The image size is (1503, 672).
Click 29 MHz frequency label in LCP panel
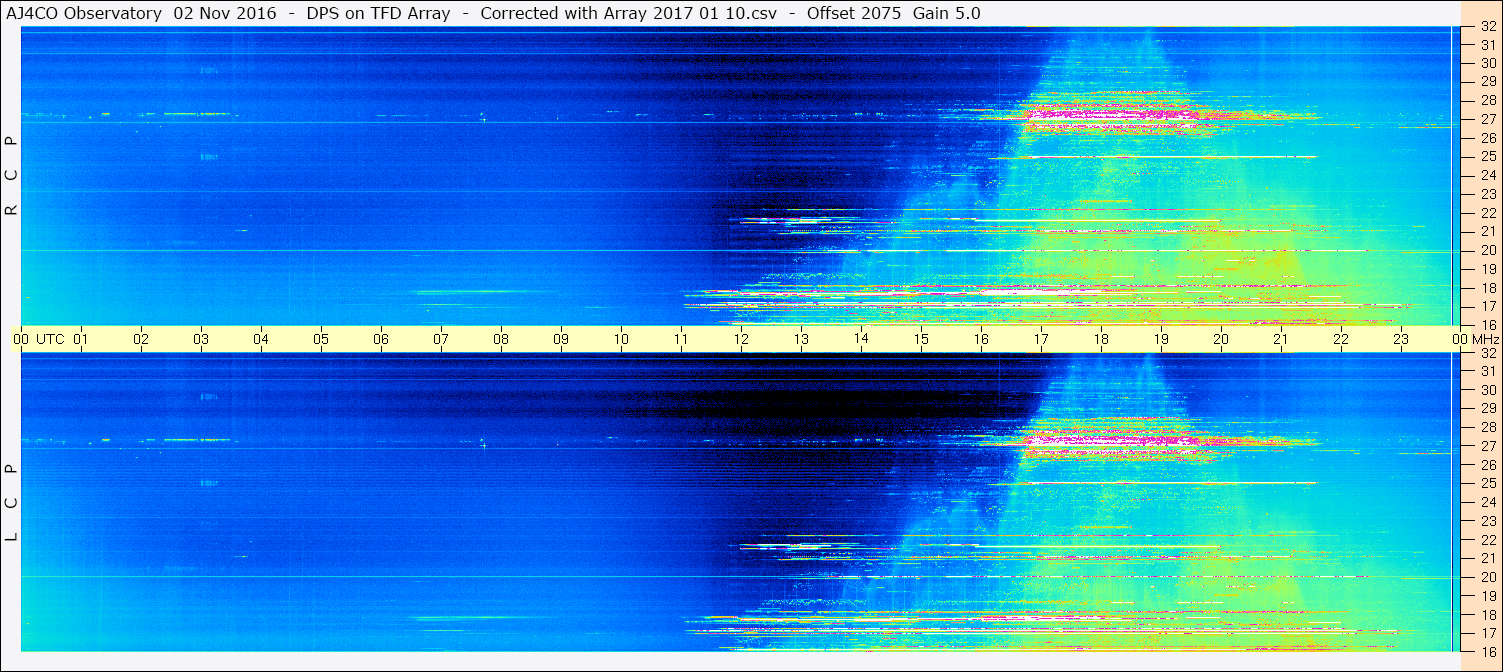[x=1488, y=409]
